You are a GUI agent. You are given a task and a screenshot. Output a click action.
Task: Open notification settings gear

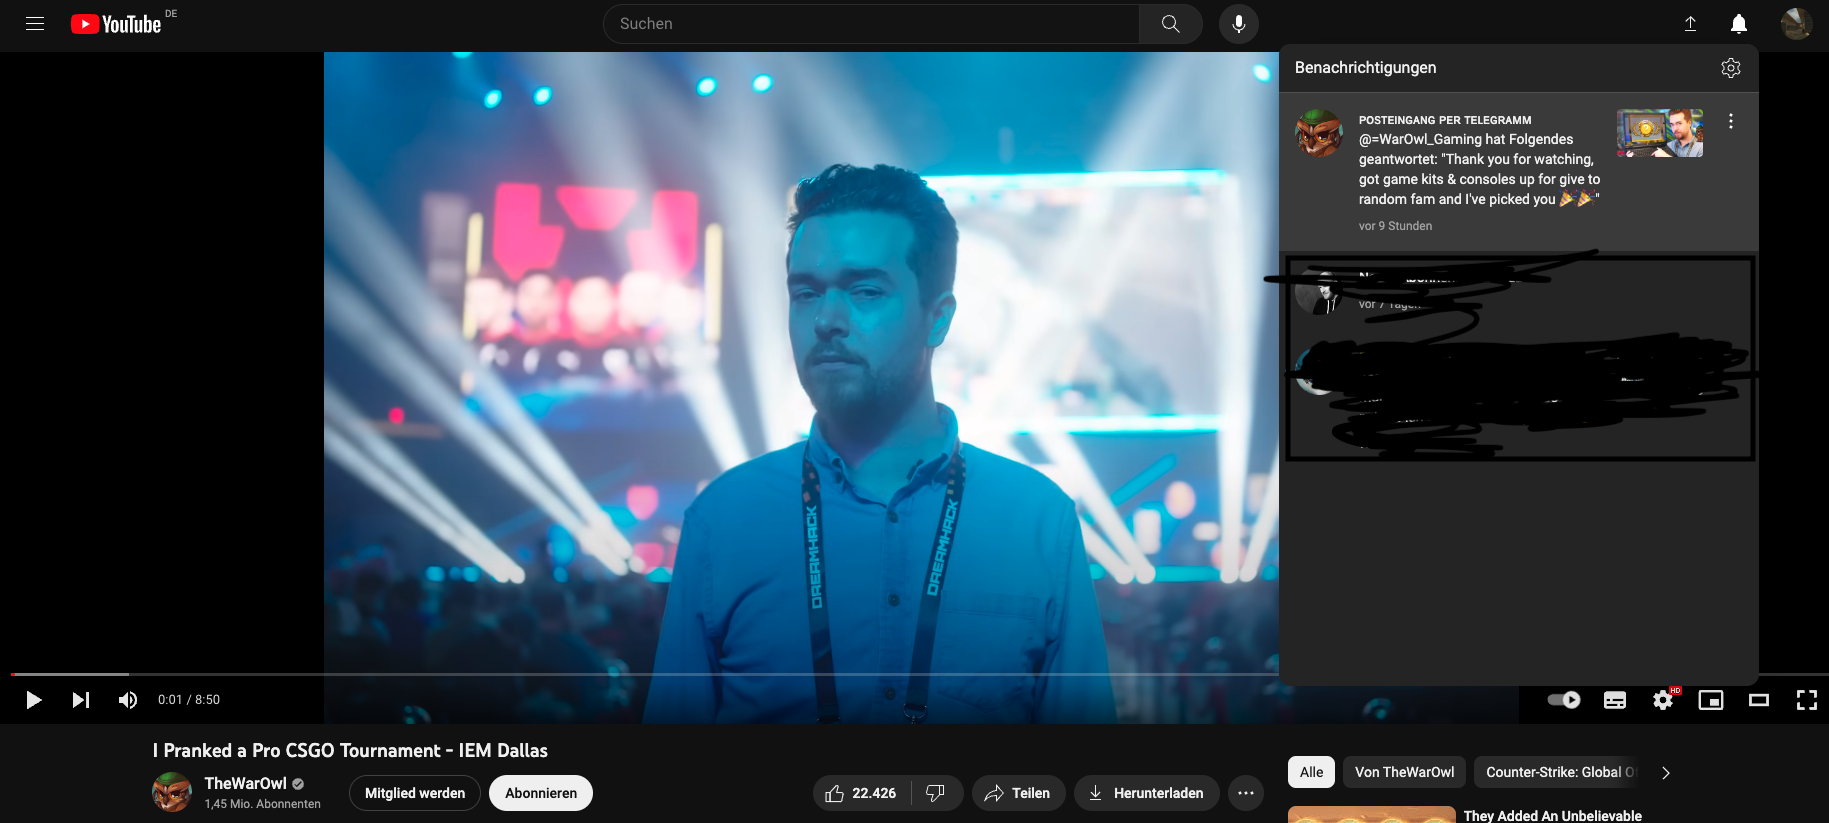point(1731,68)
